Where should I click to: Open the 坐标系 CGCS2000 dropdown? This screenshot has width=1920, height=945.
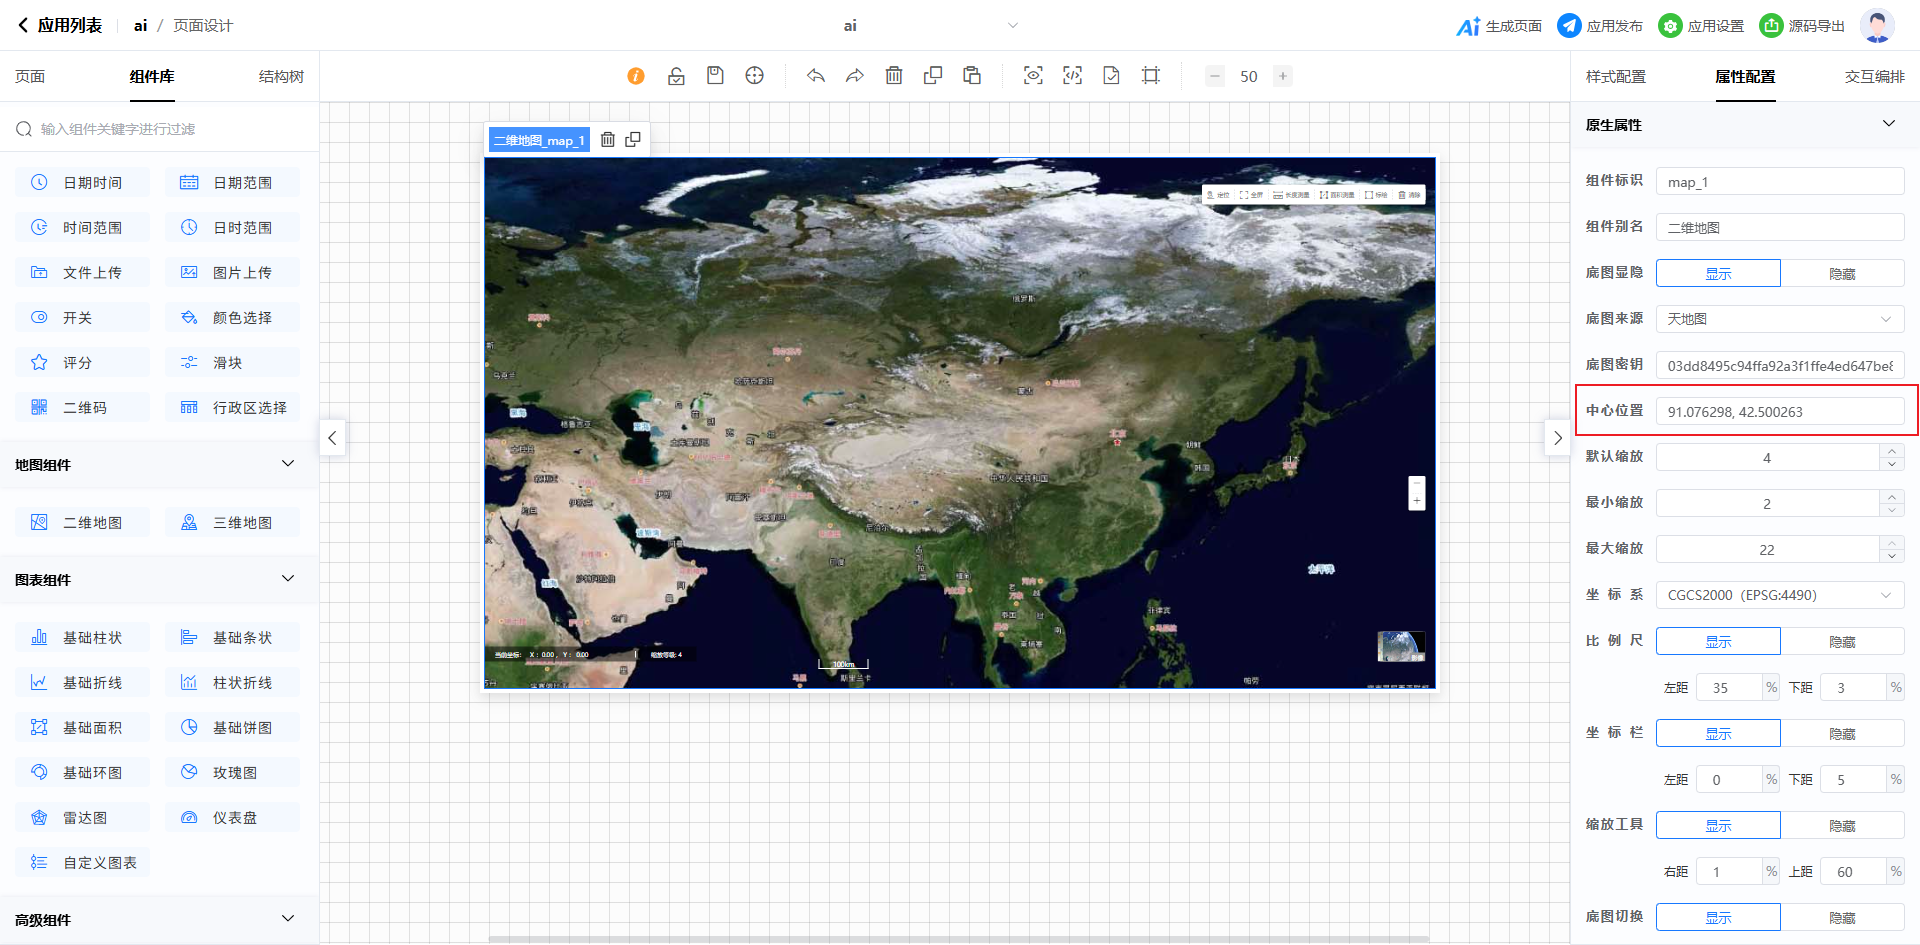coord(1779,595)
